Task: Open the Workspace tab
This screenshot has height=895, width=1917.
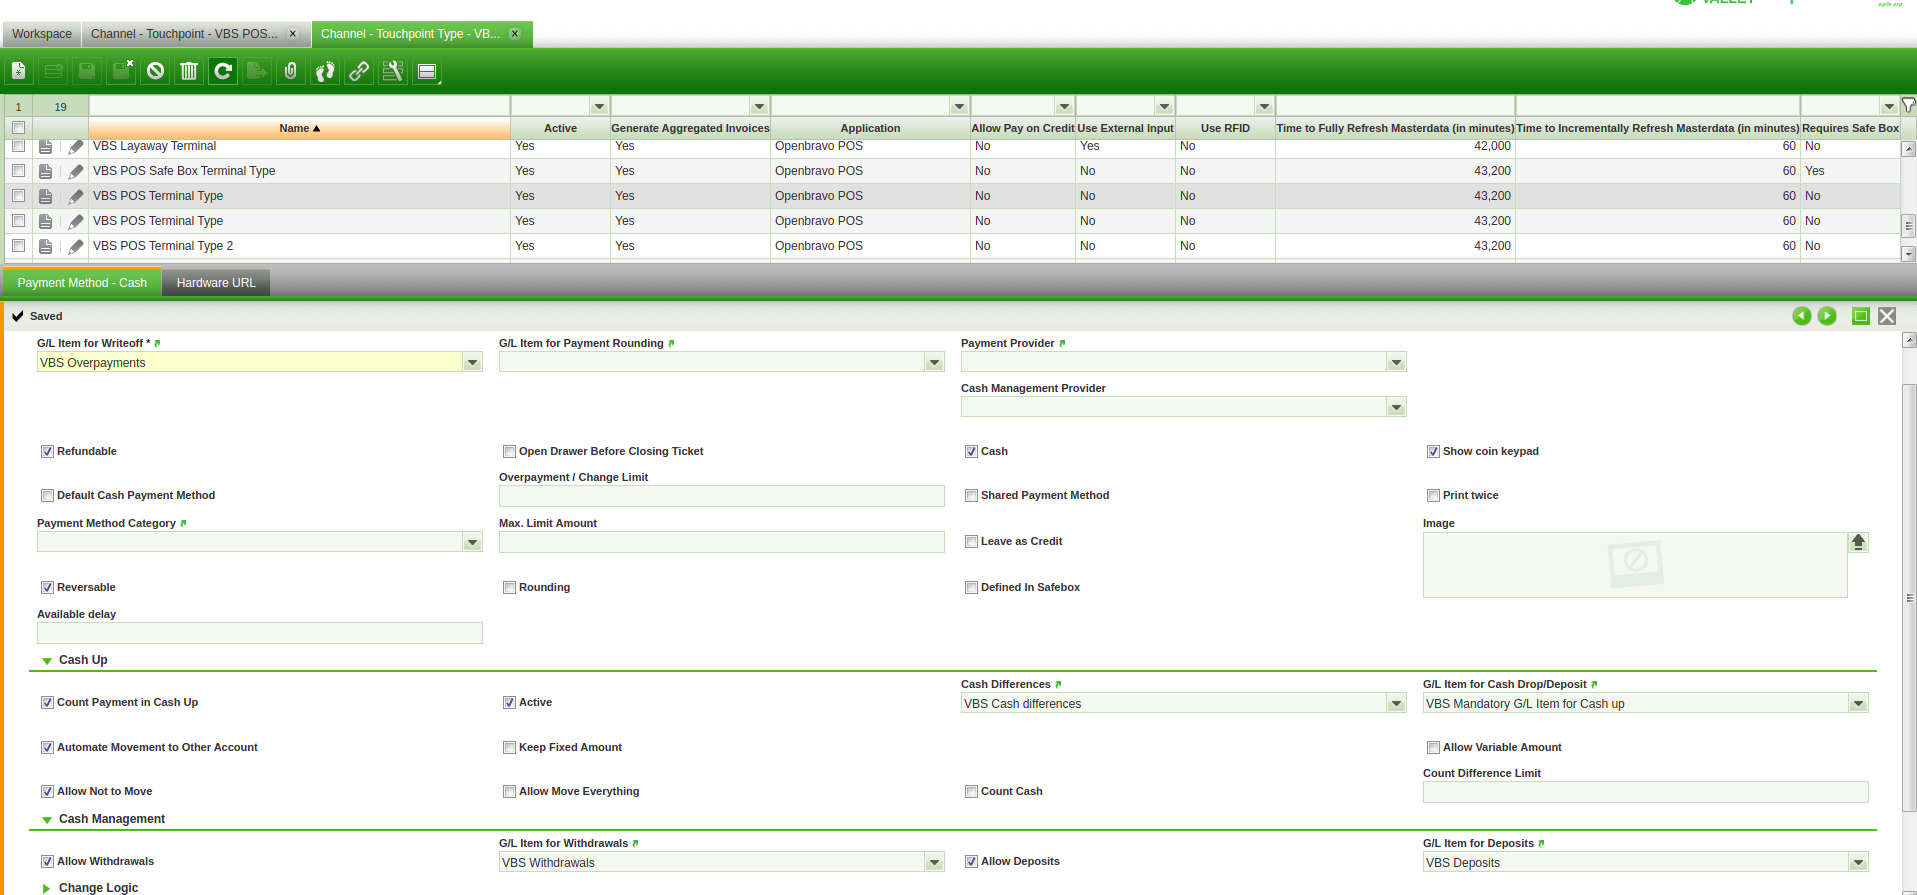Action: coord(42,34)
